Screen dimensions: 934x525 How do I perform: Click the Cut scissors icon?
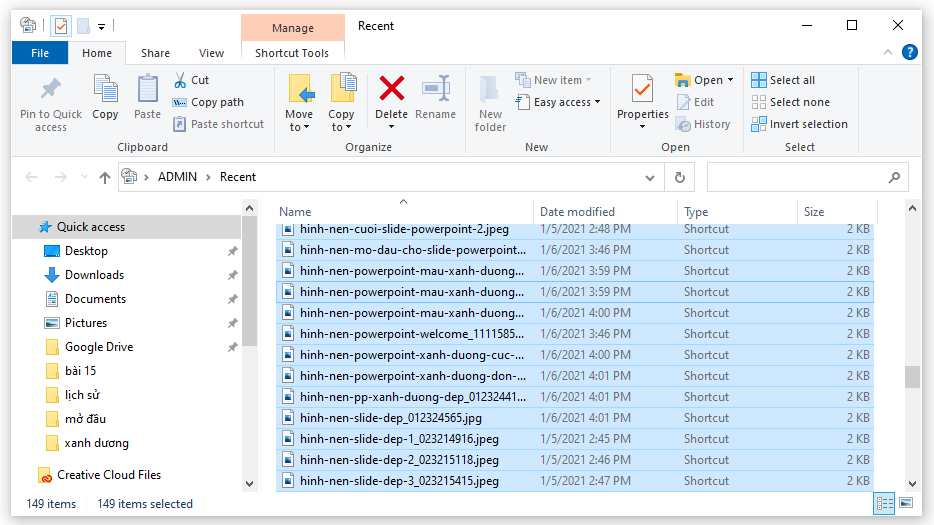click(180, 80)
